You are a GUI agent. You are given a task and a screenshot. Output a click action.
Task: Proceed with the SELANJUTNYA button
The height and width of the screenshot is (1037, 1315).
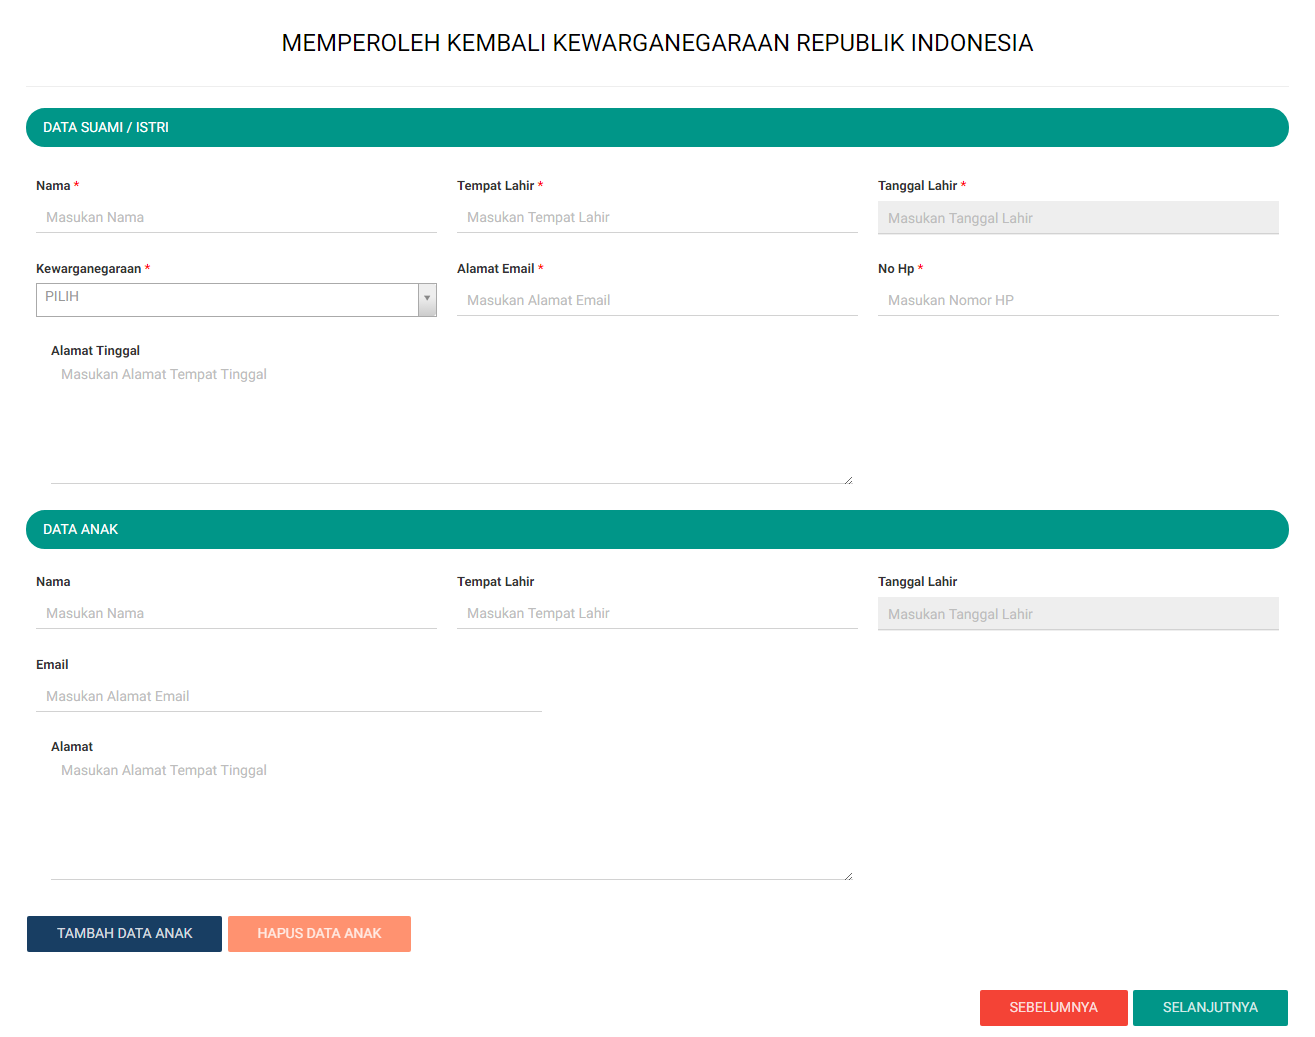point(1210,1007)
